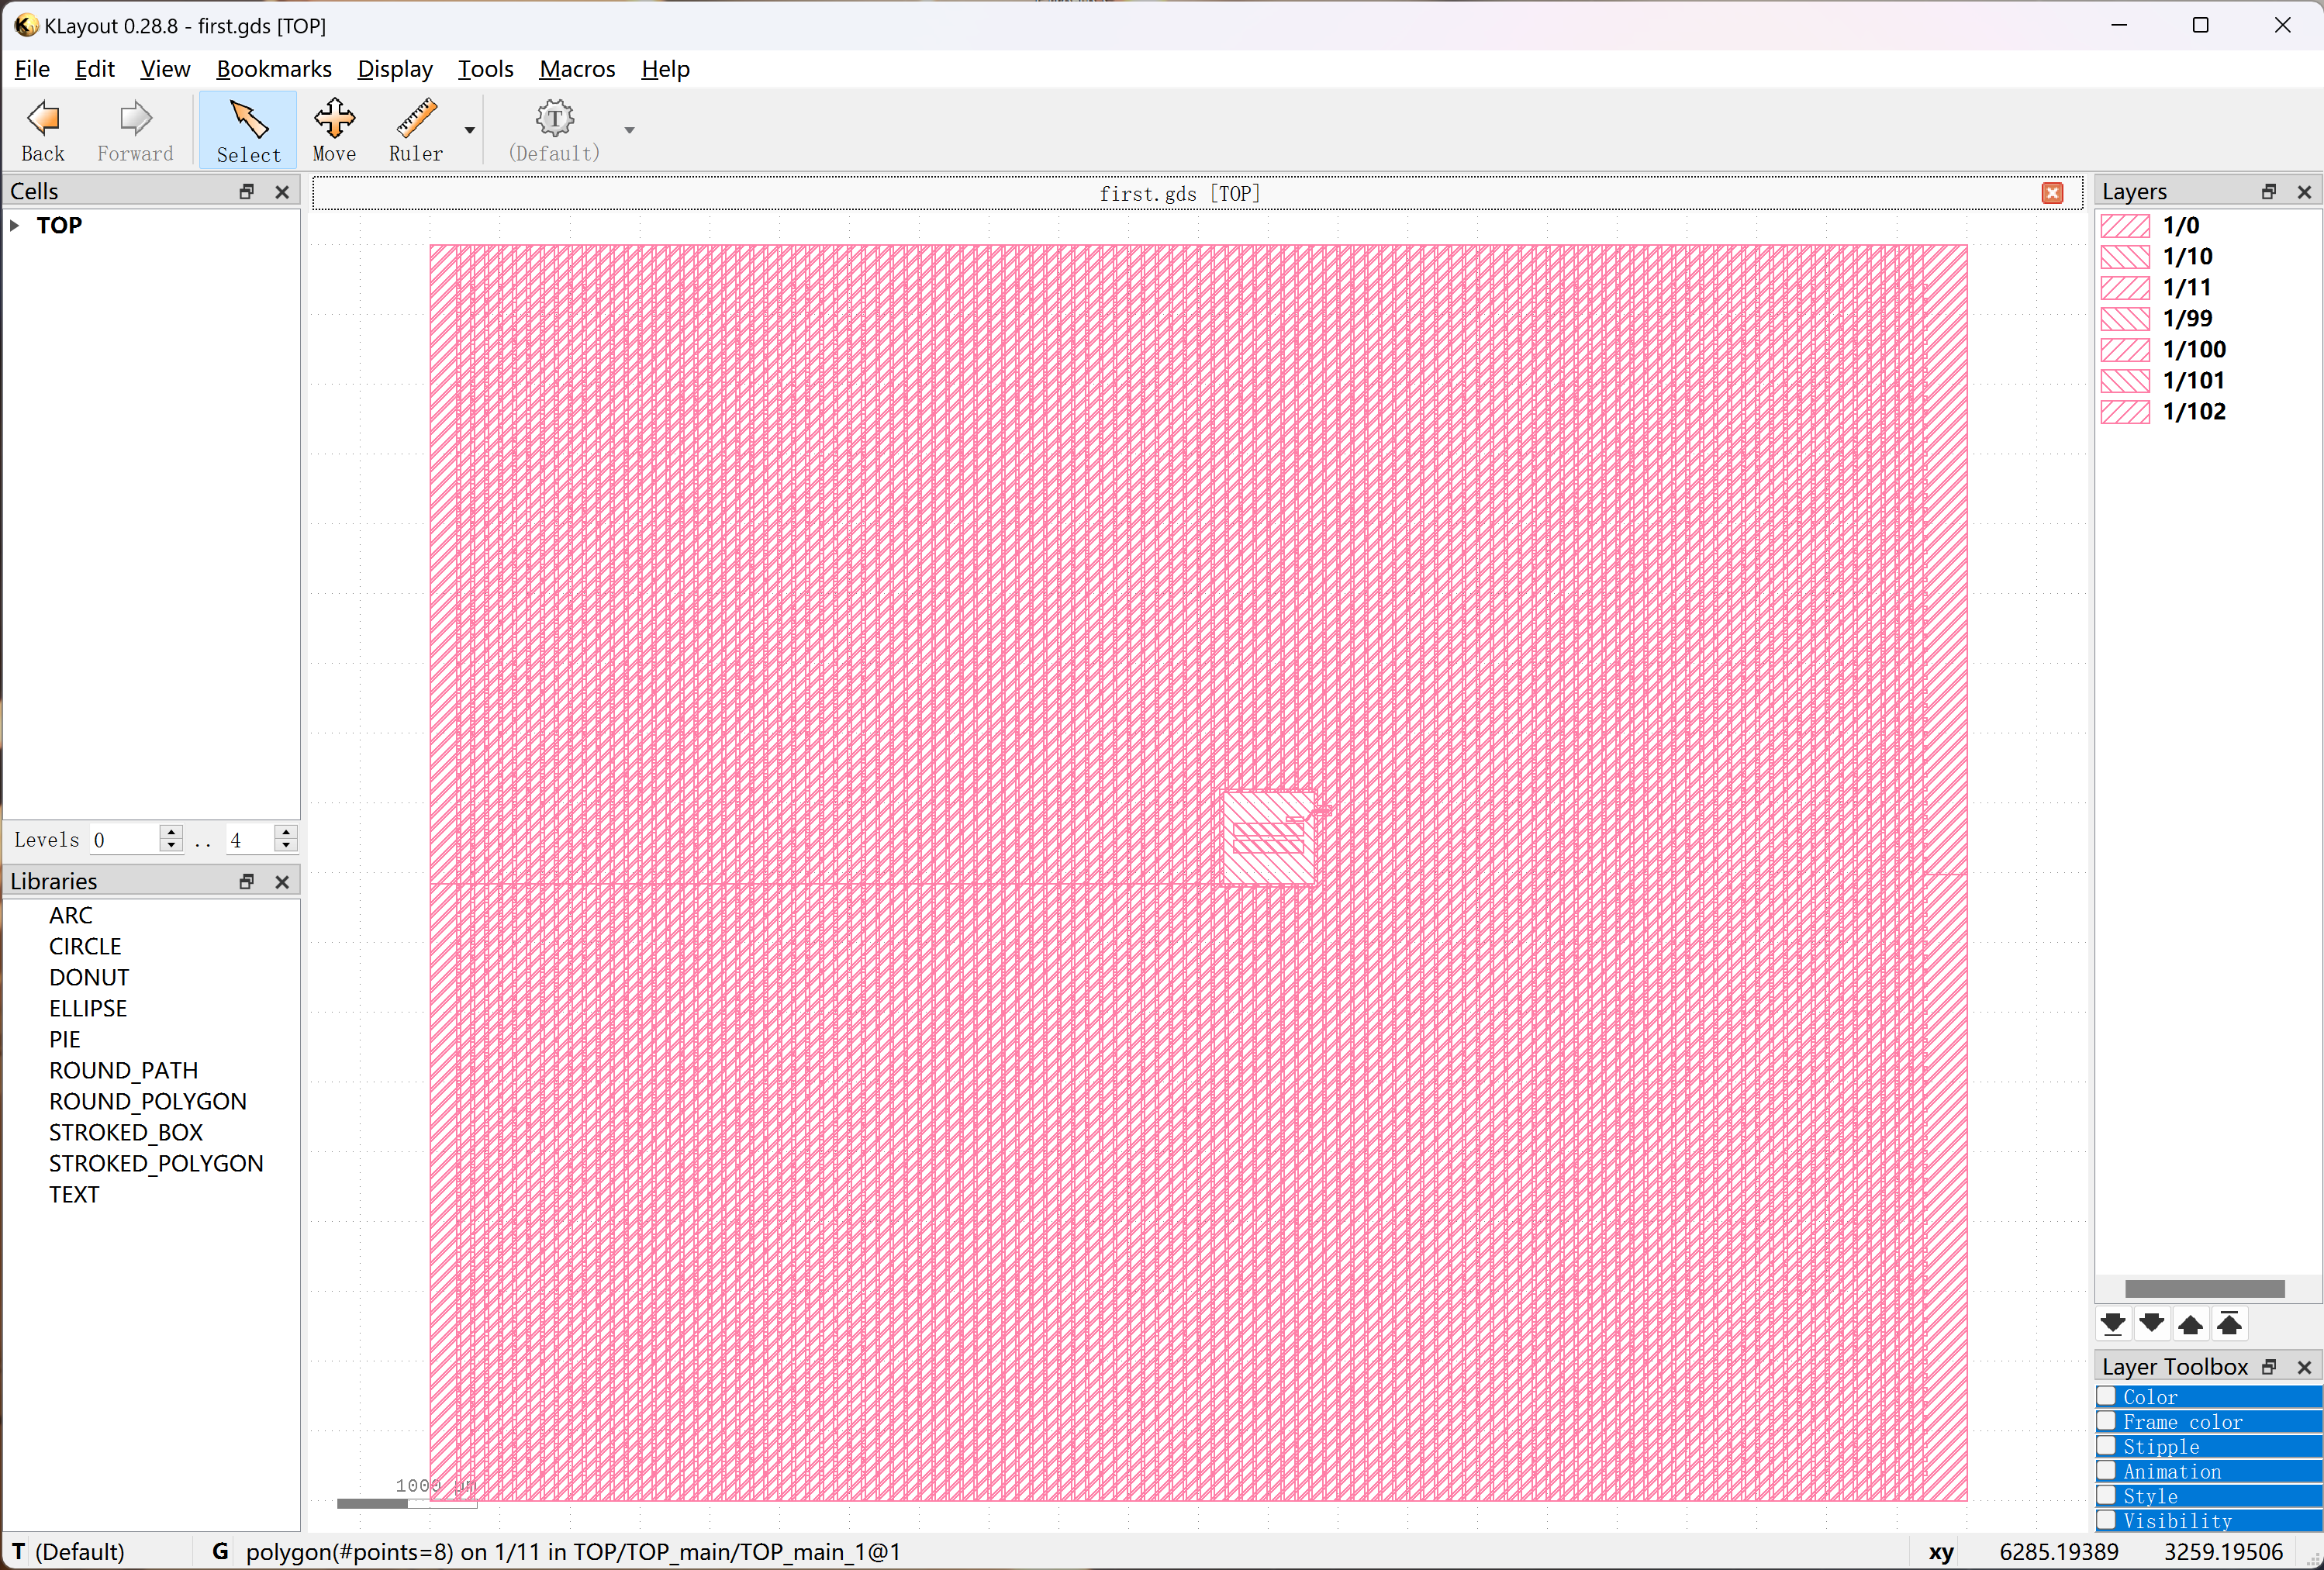Click the Back navigation arrow

tap(43, 119)
